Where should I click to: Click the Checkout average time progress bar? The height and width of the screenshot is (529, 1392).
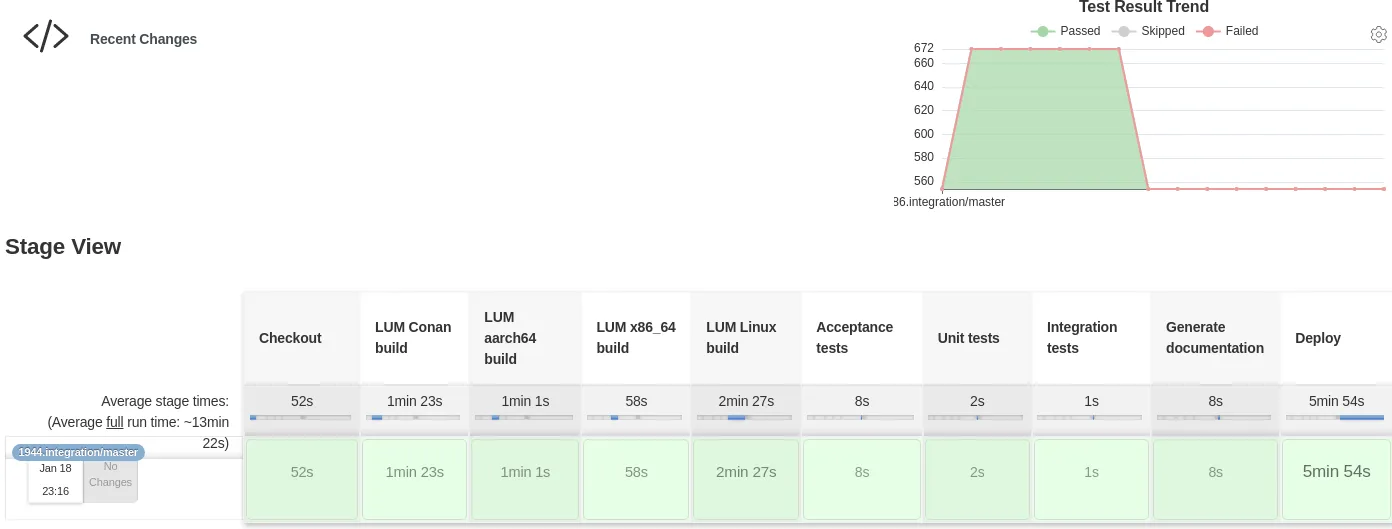[x=300, y=417]
